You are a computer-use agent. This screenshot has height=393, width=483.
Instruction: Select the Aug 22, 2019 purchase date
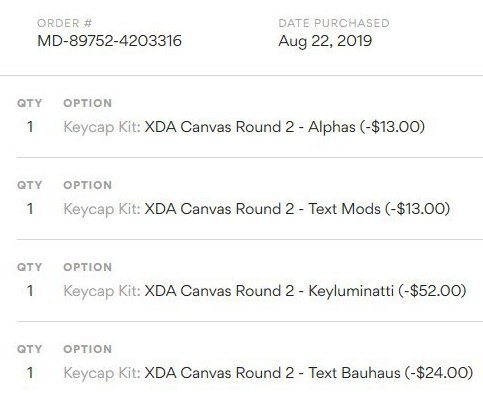coord(325,41)
